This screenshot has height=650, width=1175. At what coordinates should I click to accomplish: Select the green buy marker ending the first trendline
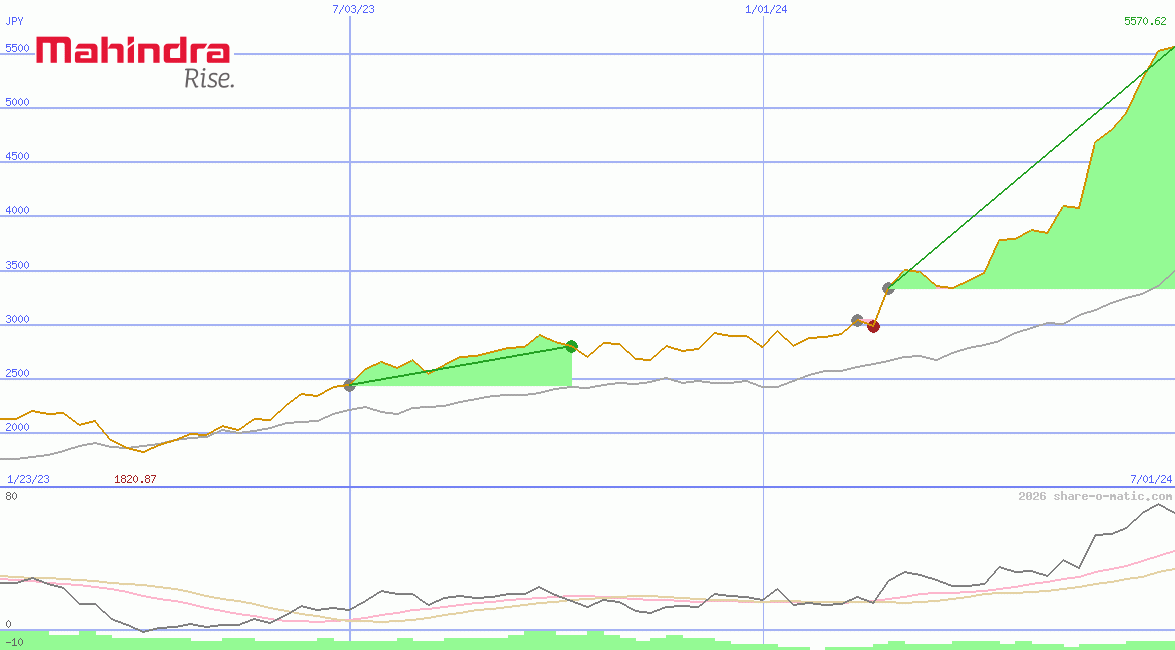[x=571, y=347]
